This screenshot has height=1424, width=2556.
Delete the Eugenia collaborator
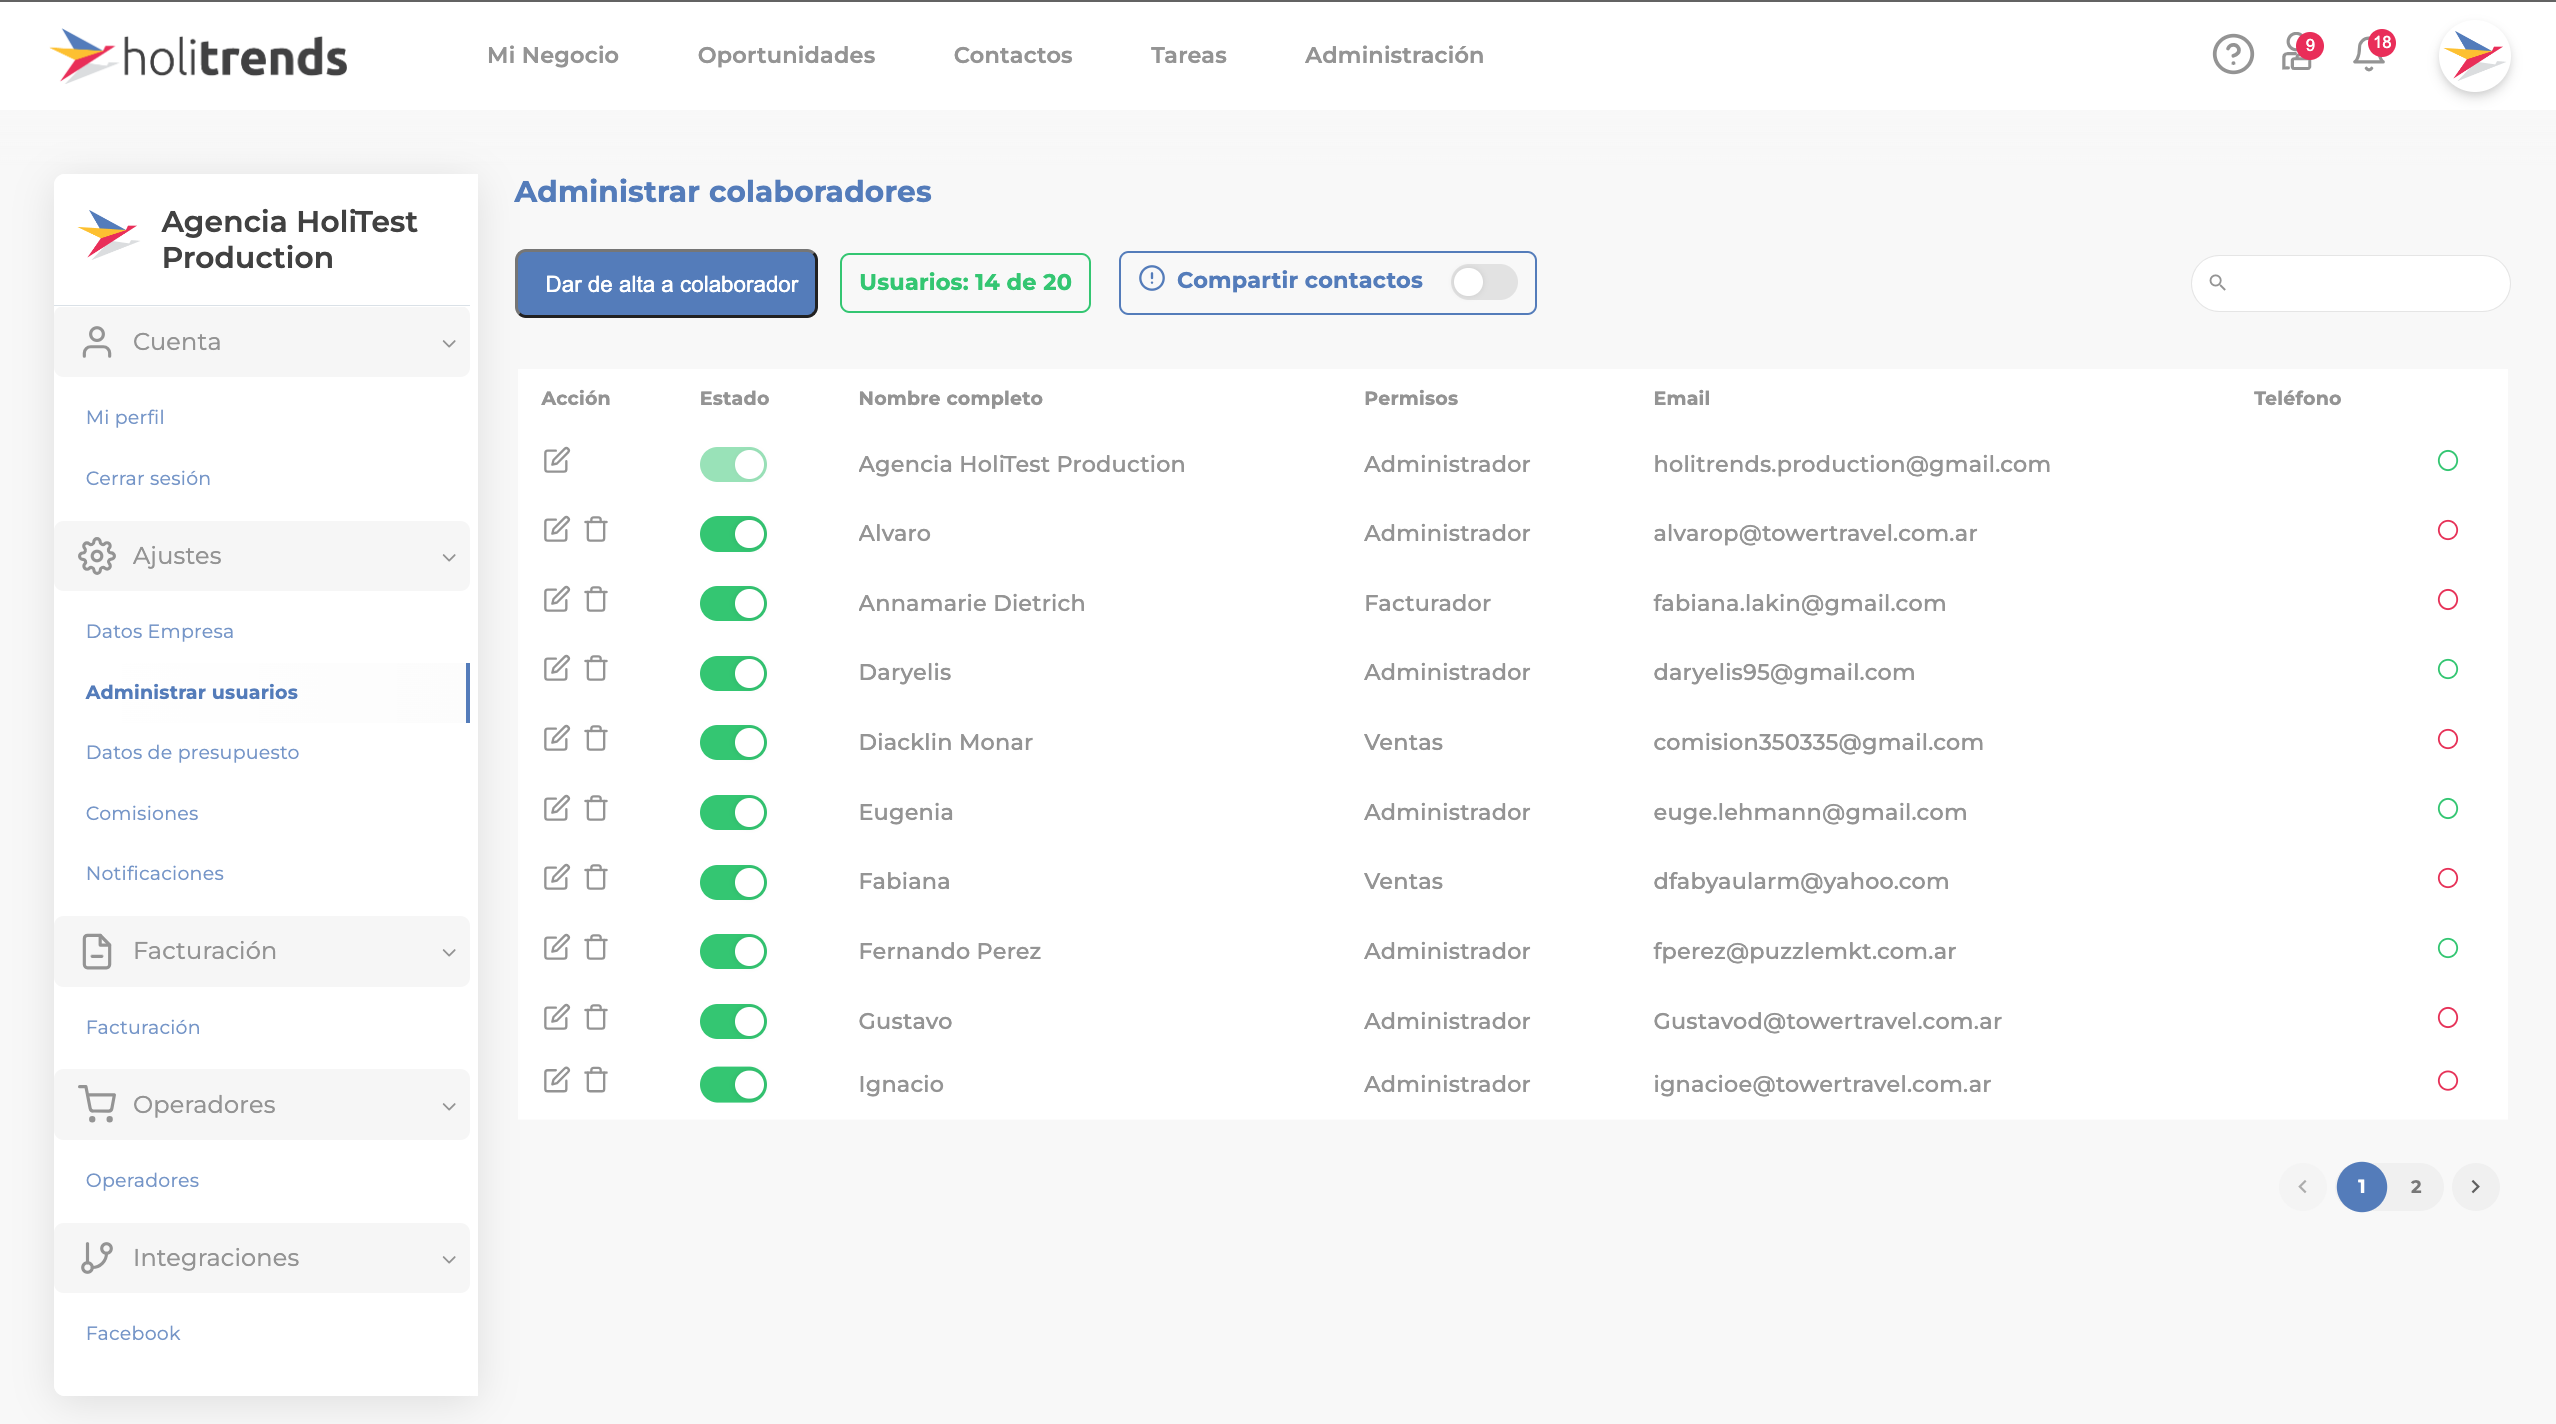(x=596, y=809)
